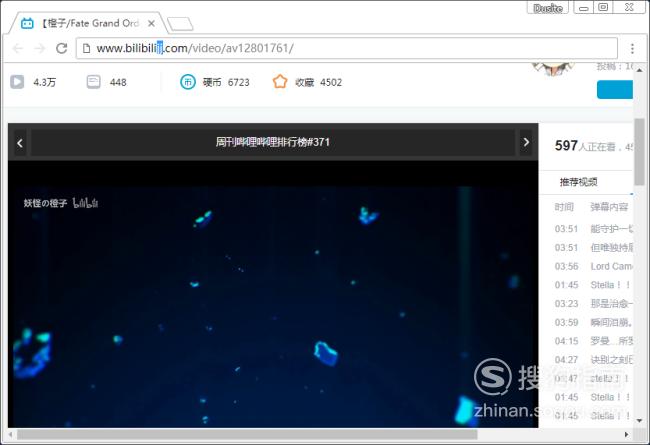Click the browser forward arrow
This screenshot has height=445, width=650.
40,49
